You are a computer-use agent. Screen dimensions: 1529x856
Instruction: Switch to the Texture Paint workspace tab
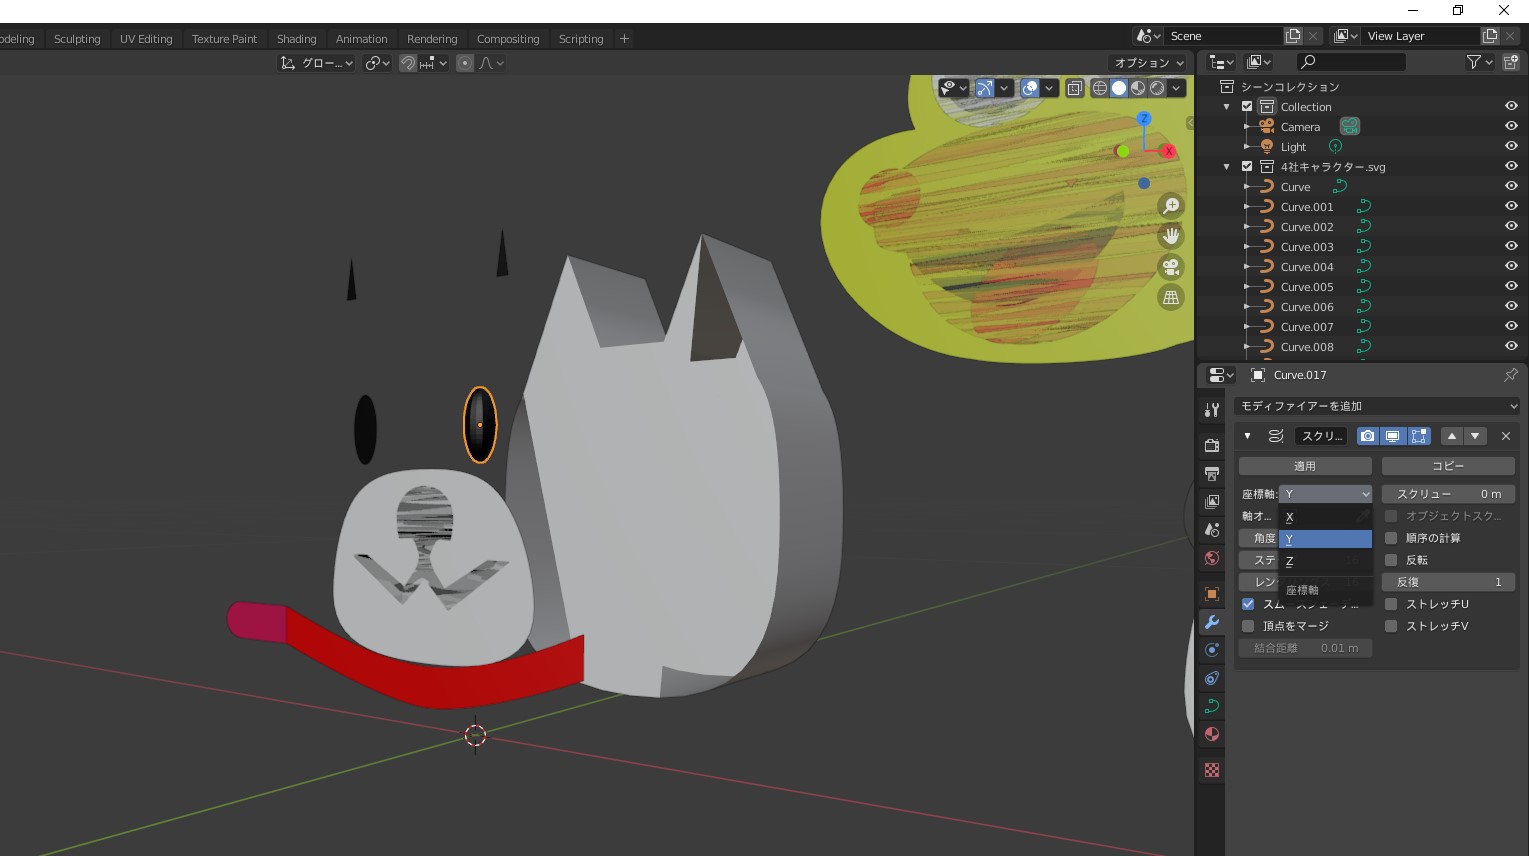click(x=224, y=39)
